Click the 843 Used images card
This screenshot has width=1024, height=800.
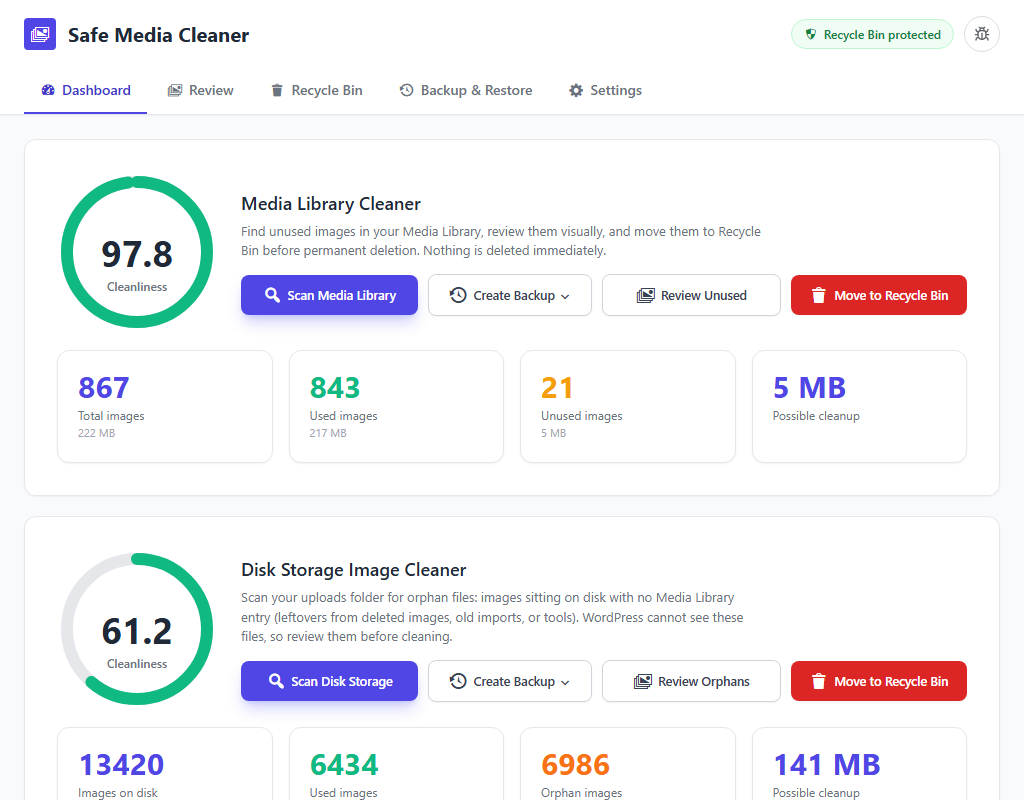(396, 406)
